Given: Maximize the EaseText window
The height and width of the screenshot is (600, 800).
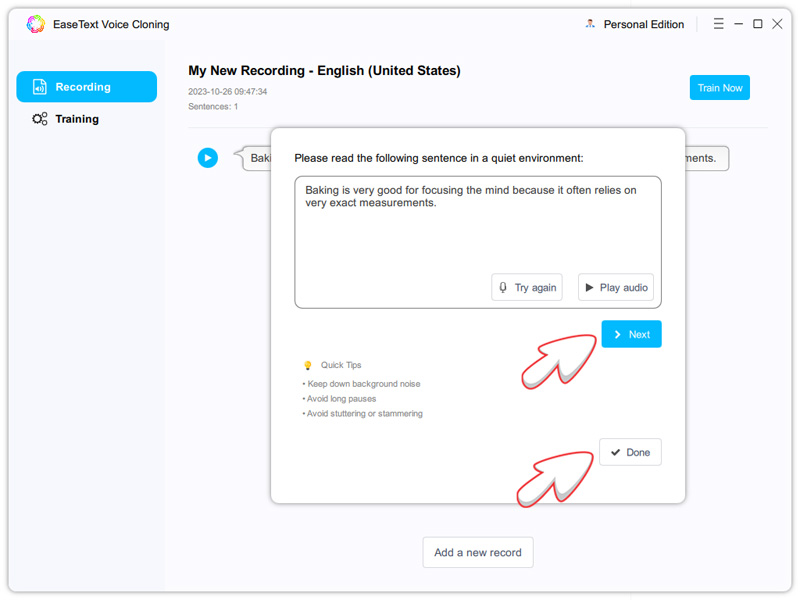Looking at the screenshot, I should [758, 24].
